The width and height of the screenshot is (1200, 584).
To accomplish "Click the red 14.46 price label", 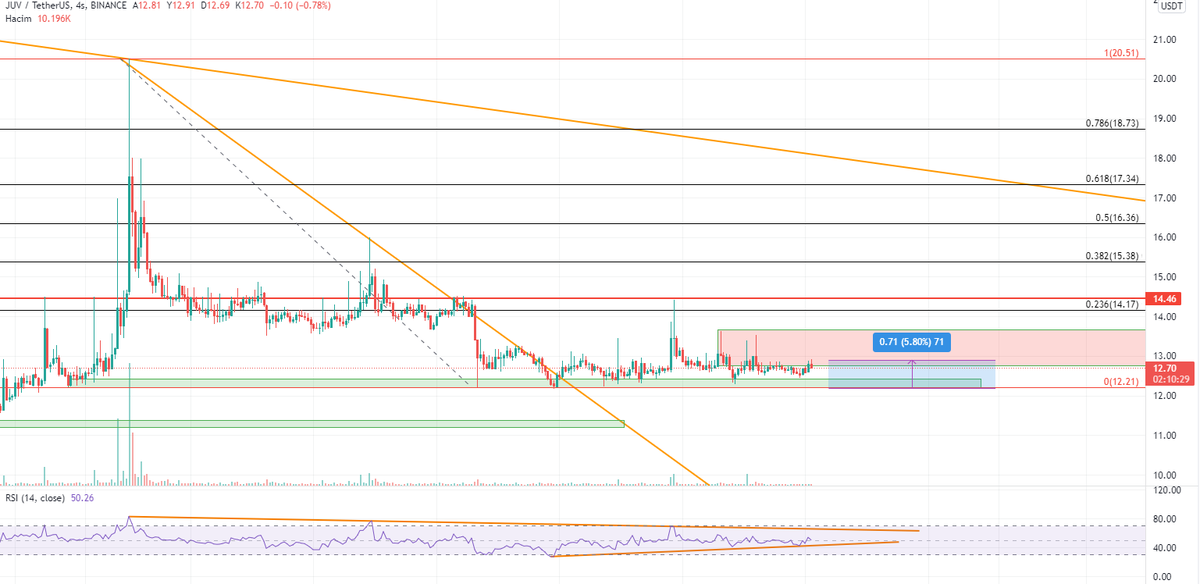I will [1164, 298].
